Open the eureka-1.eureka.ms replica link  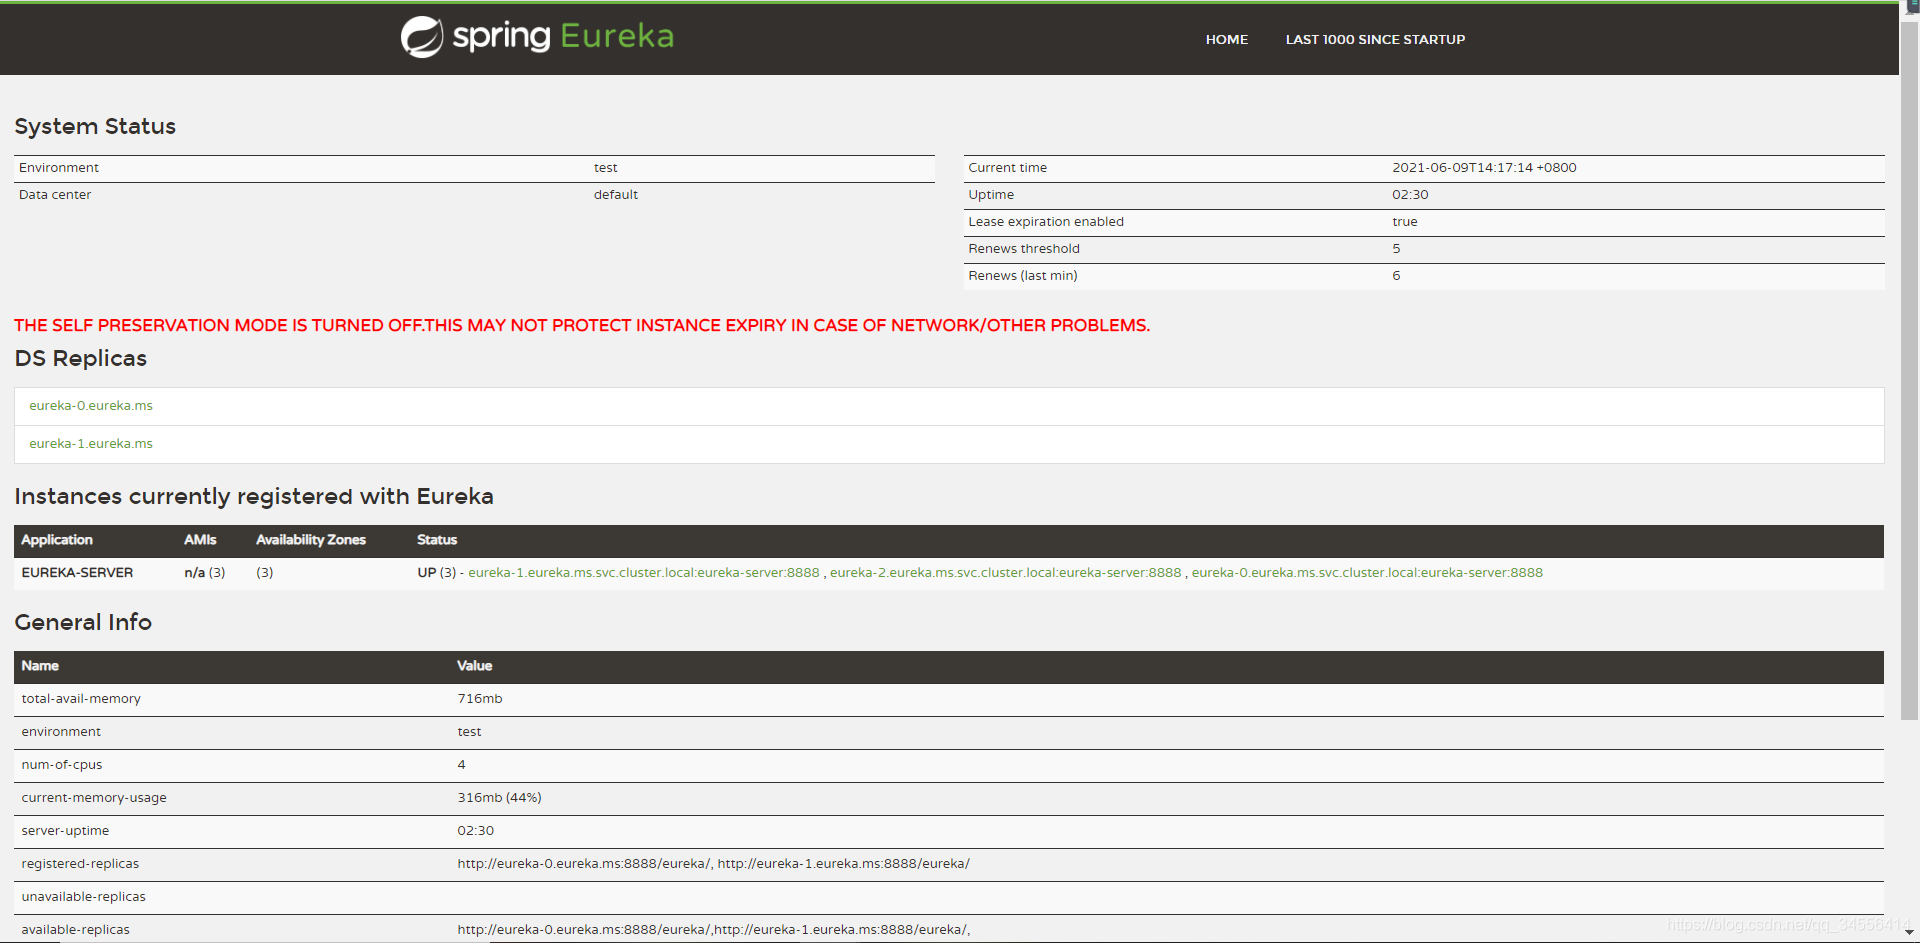point(91,444)
